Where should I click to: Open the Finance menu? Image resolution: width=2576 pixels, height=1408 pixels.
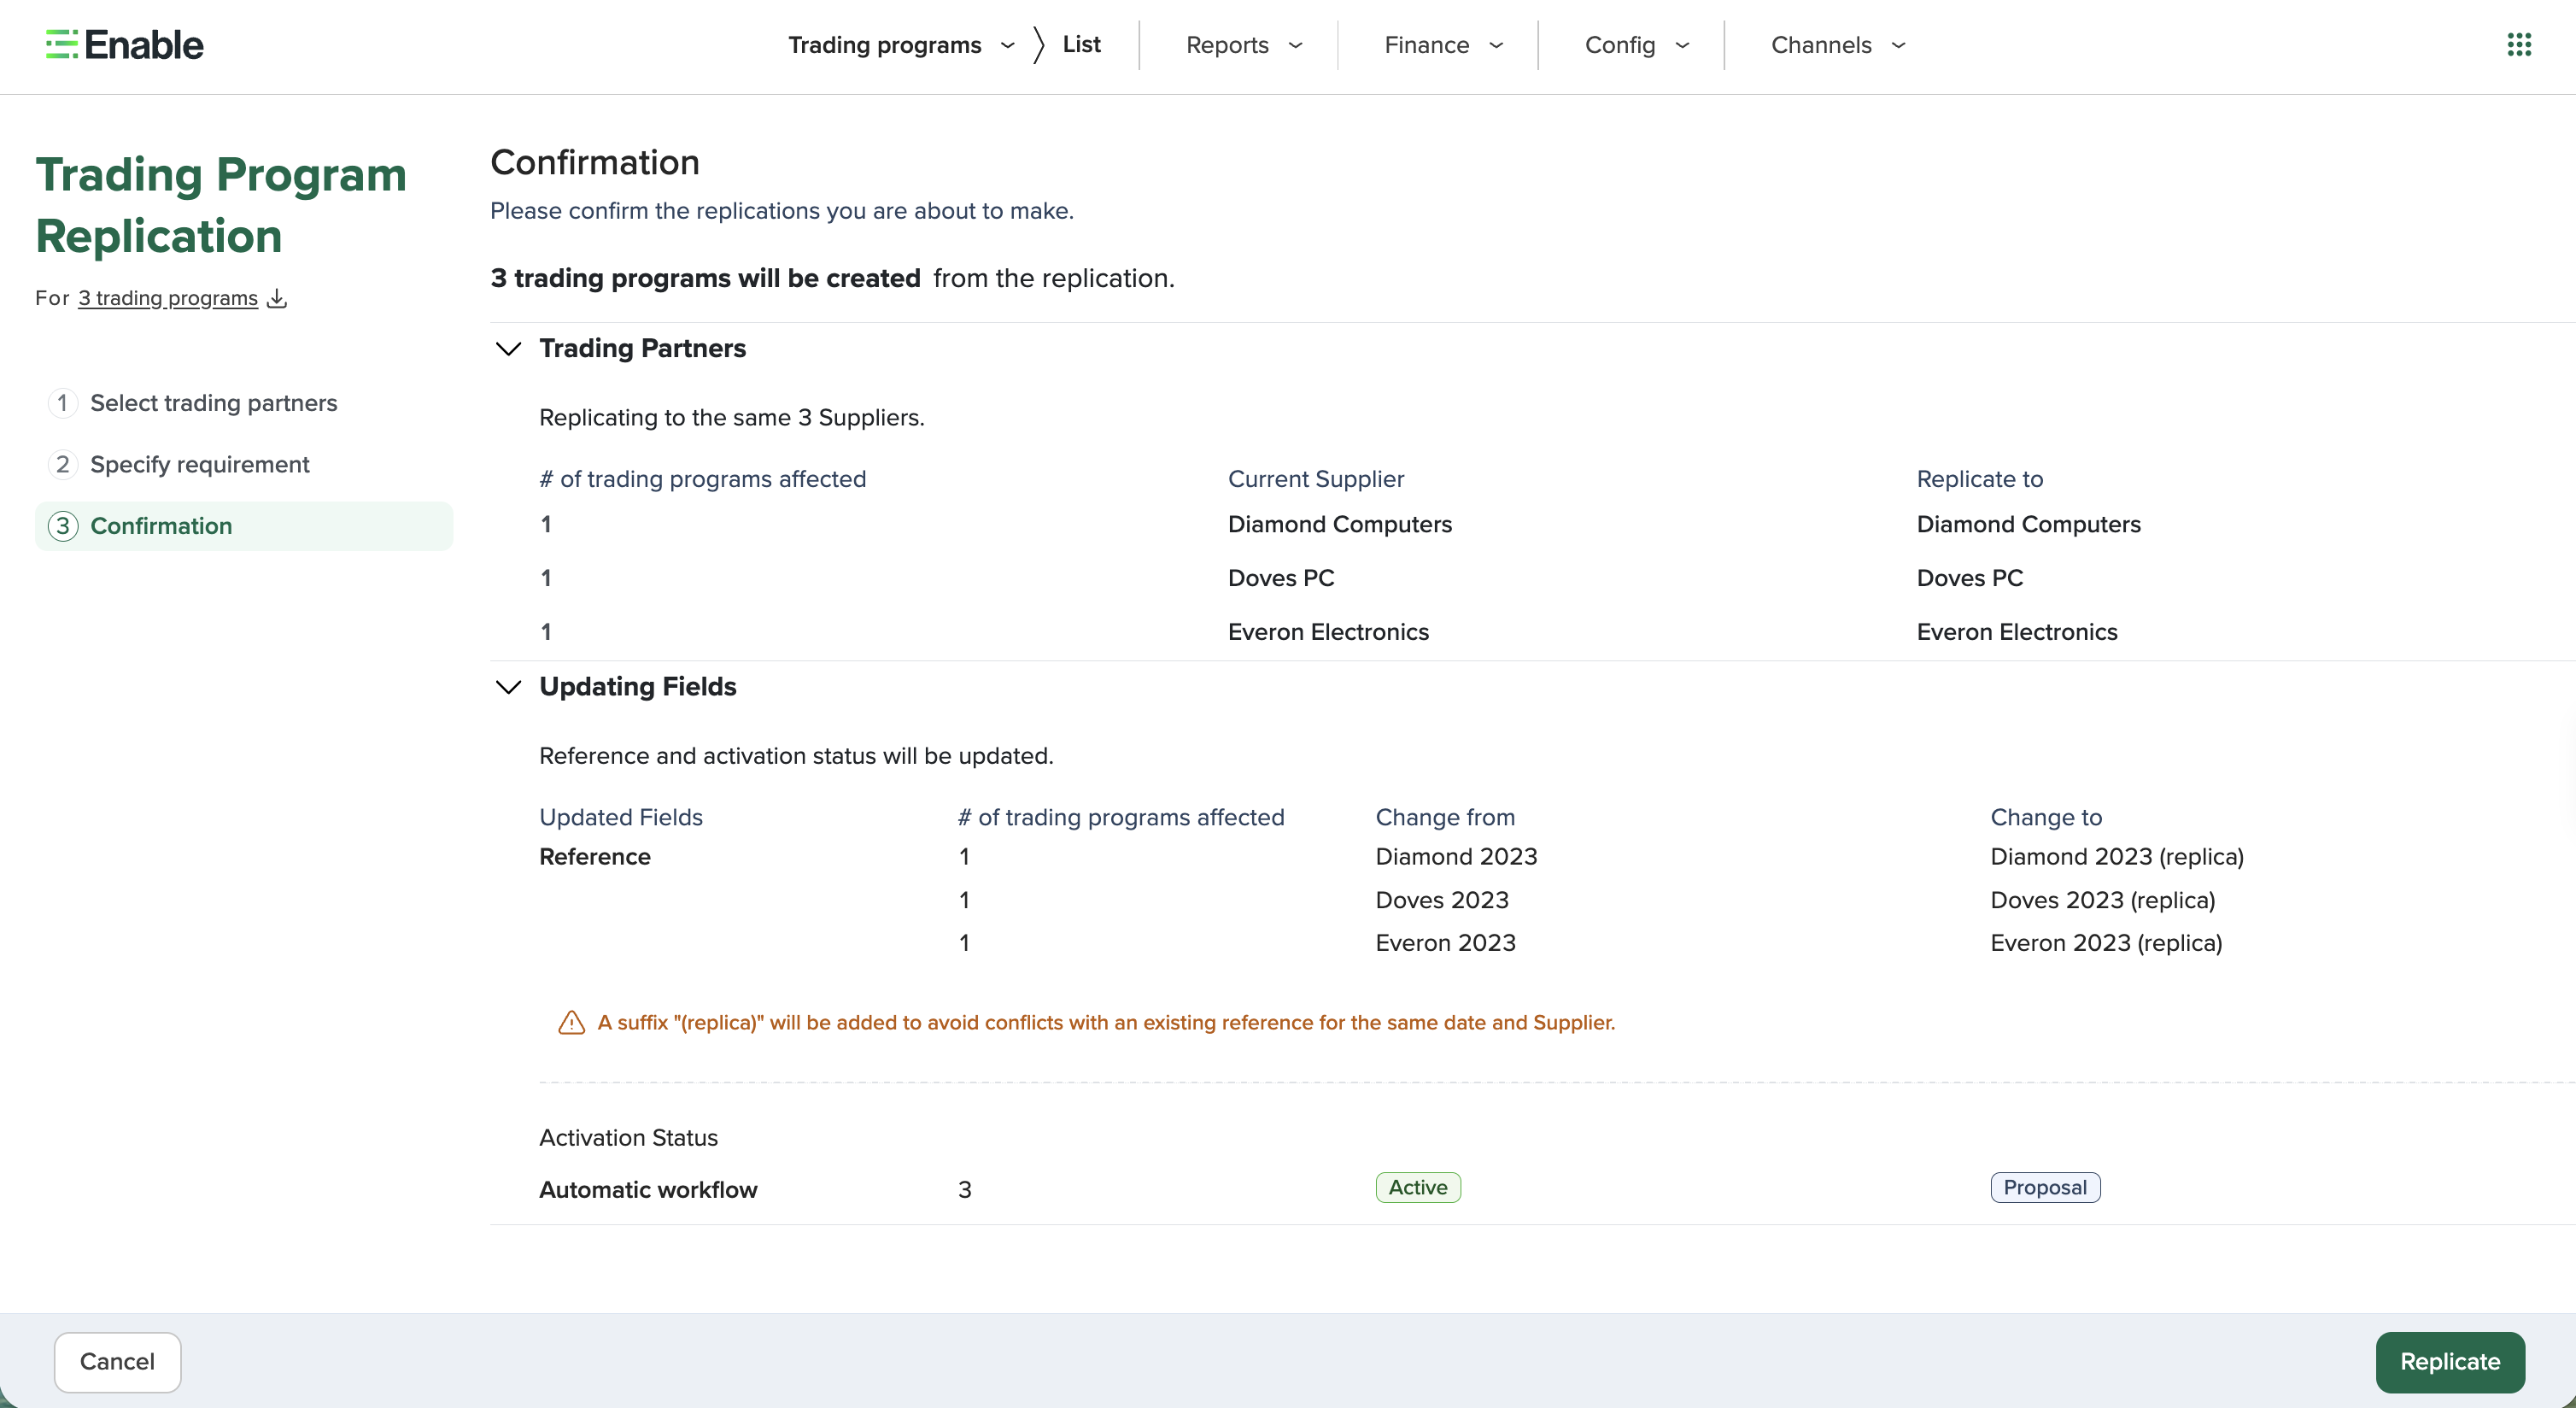coord(1443,45)
